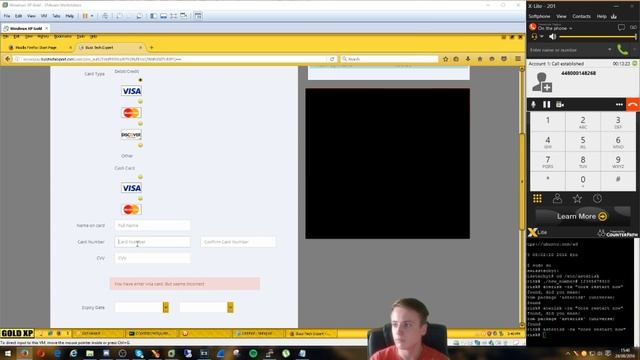The height and width of the screenshot is (360, 640).
Task: Open X-Lite Contacts menu
Action: click(581, 16)
